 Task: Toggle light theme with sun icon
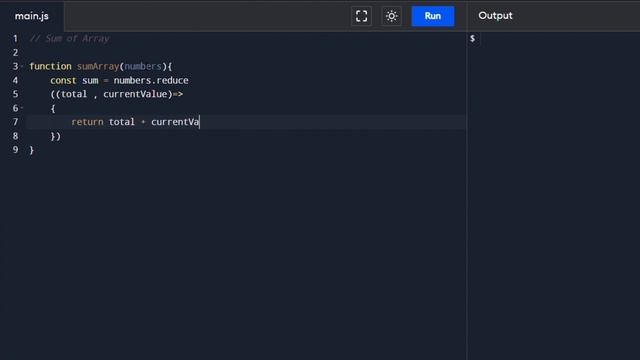391,16
